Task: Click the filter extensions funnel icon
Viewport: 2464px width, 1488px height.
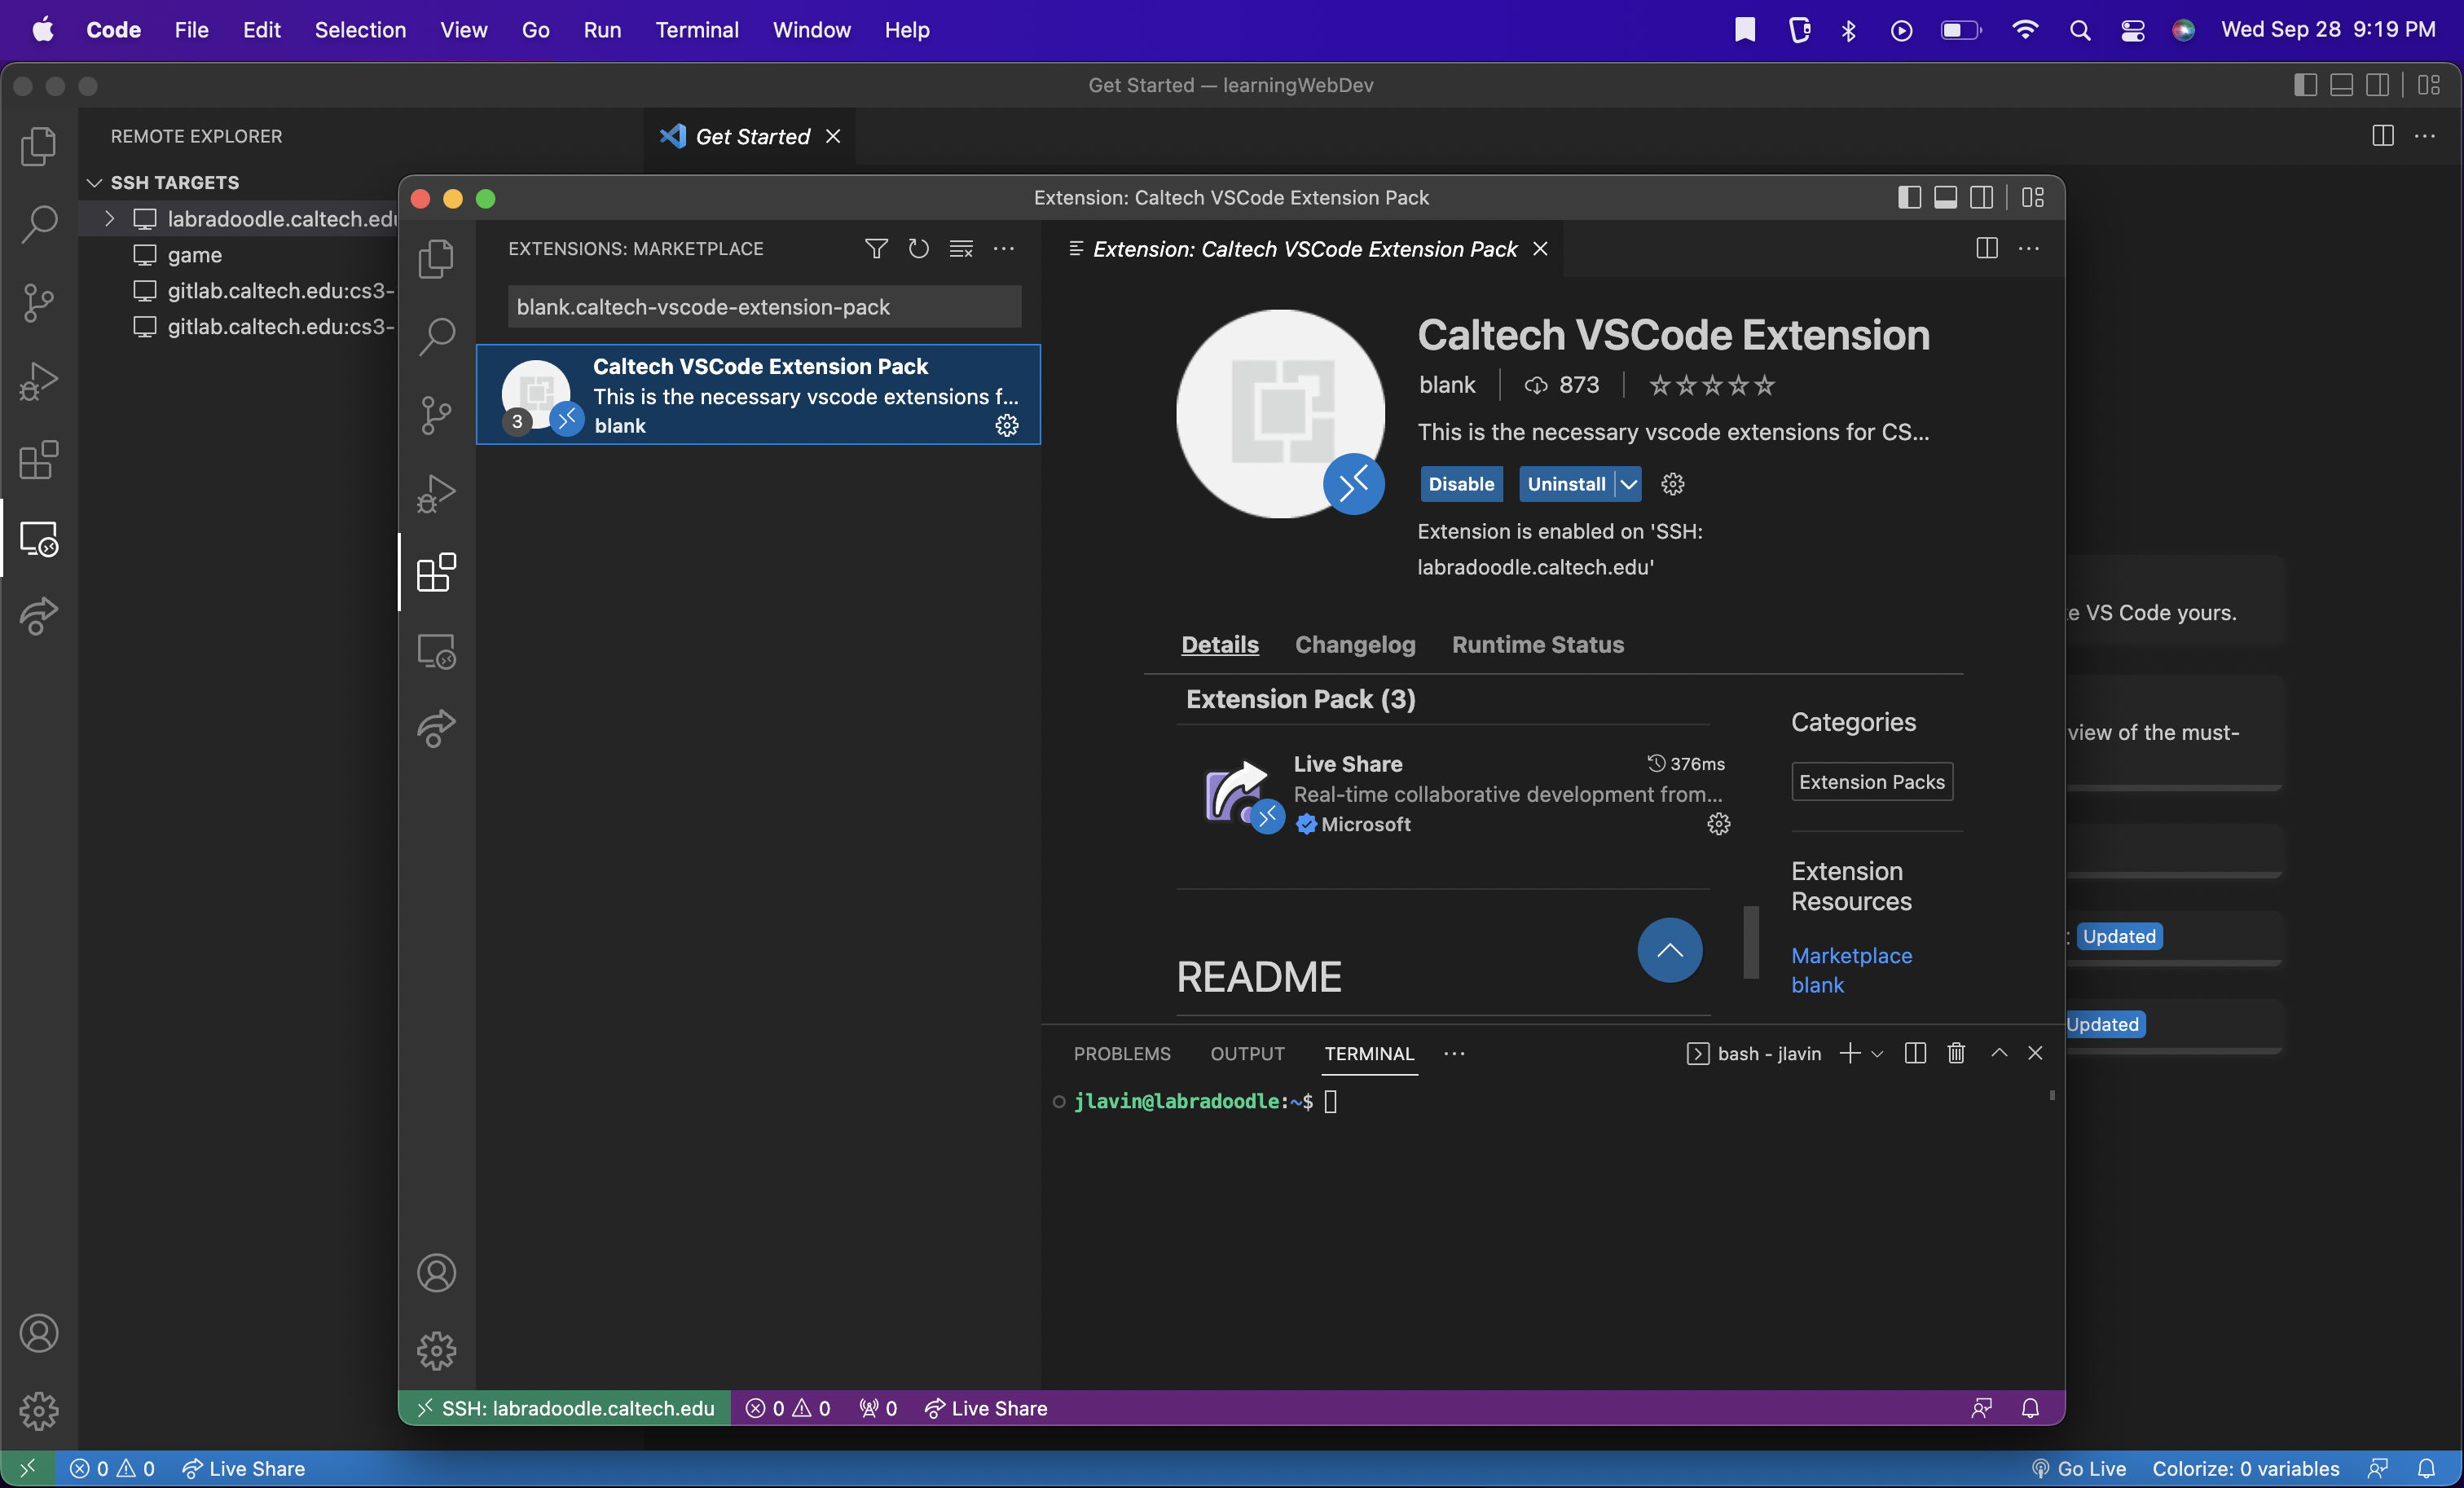Action: tap(876, 248)
